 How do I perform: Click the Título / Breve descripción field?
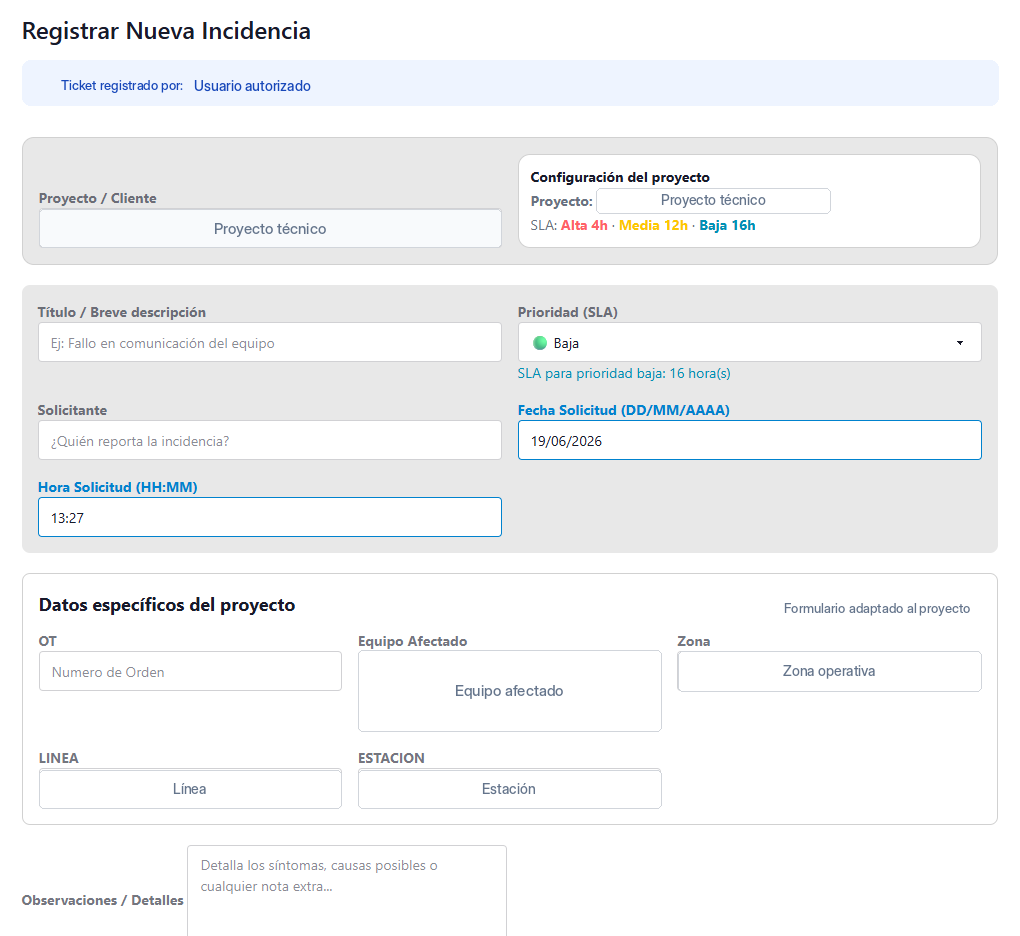(x=270, y=343)
